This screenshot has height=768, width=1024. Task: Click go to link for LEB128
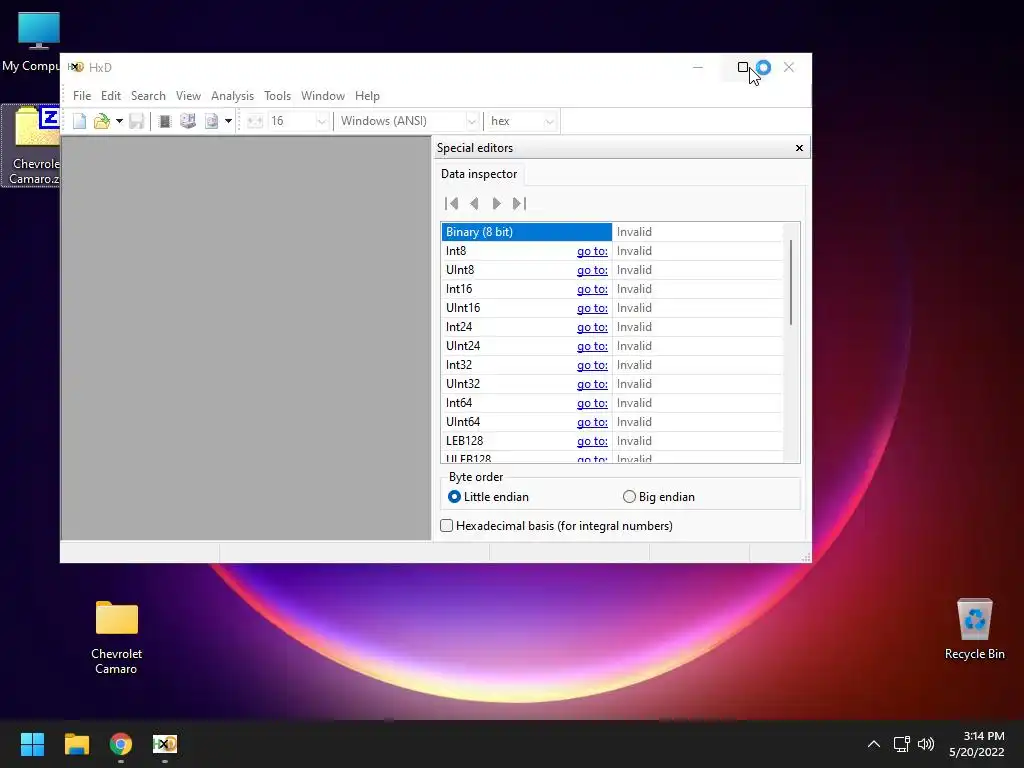(x=592, y=441)
